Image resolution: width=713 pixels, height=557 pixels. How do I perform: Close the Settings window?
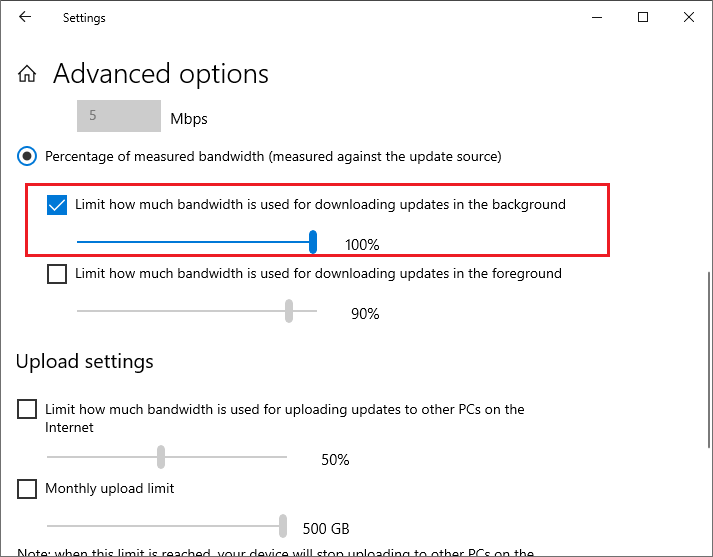click(689, 17)
